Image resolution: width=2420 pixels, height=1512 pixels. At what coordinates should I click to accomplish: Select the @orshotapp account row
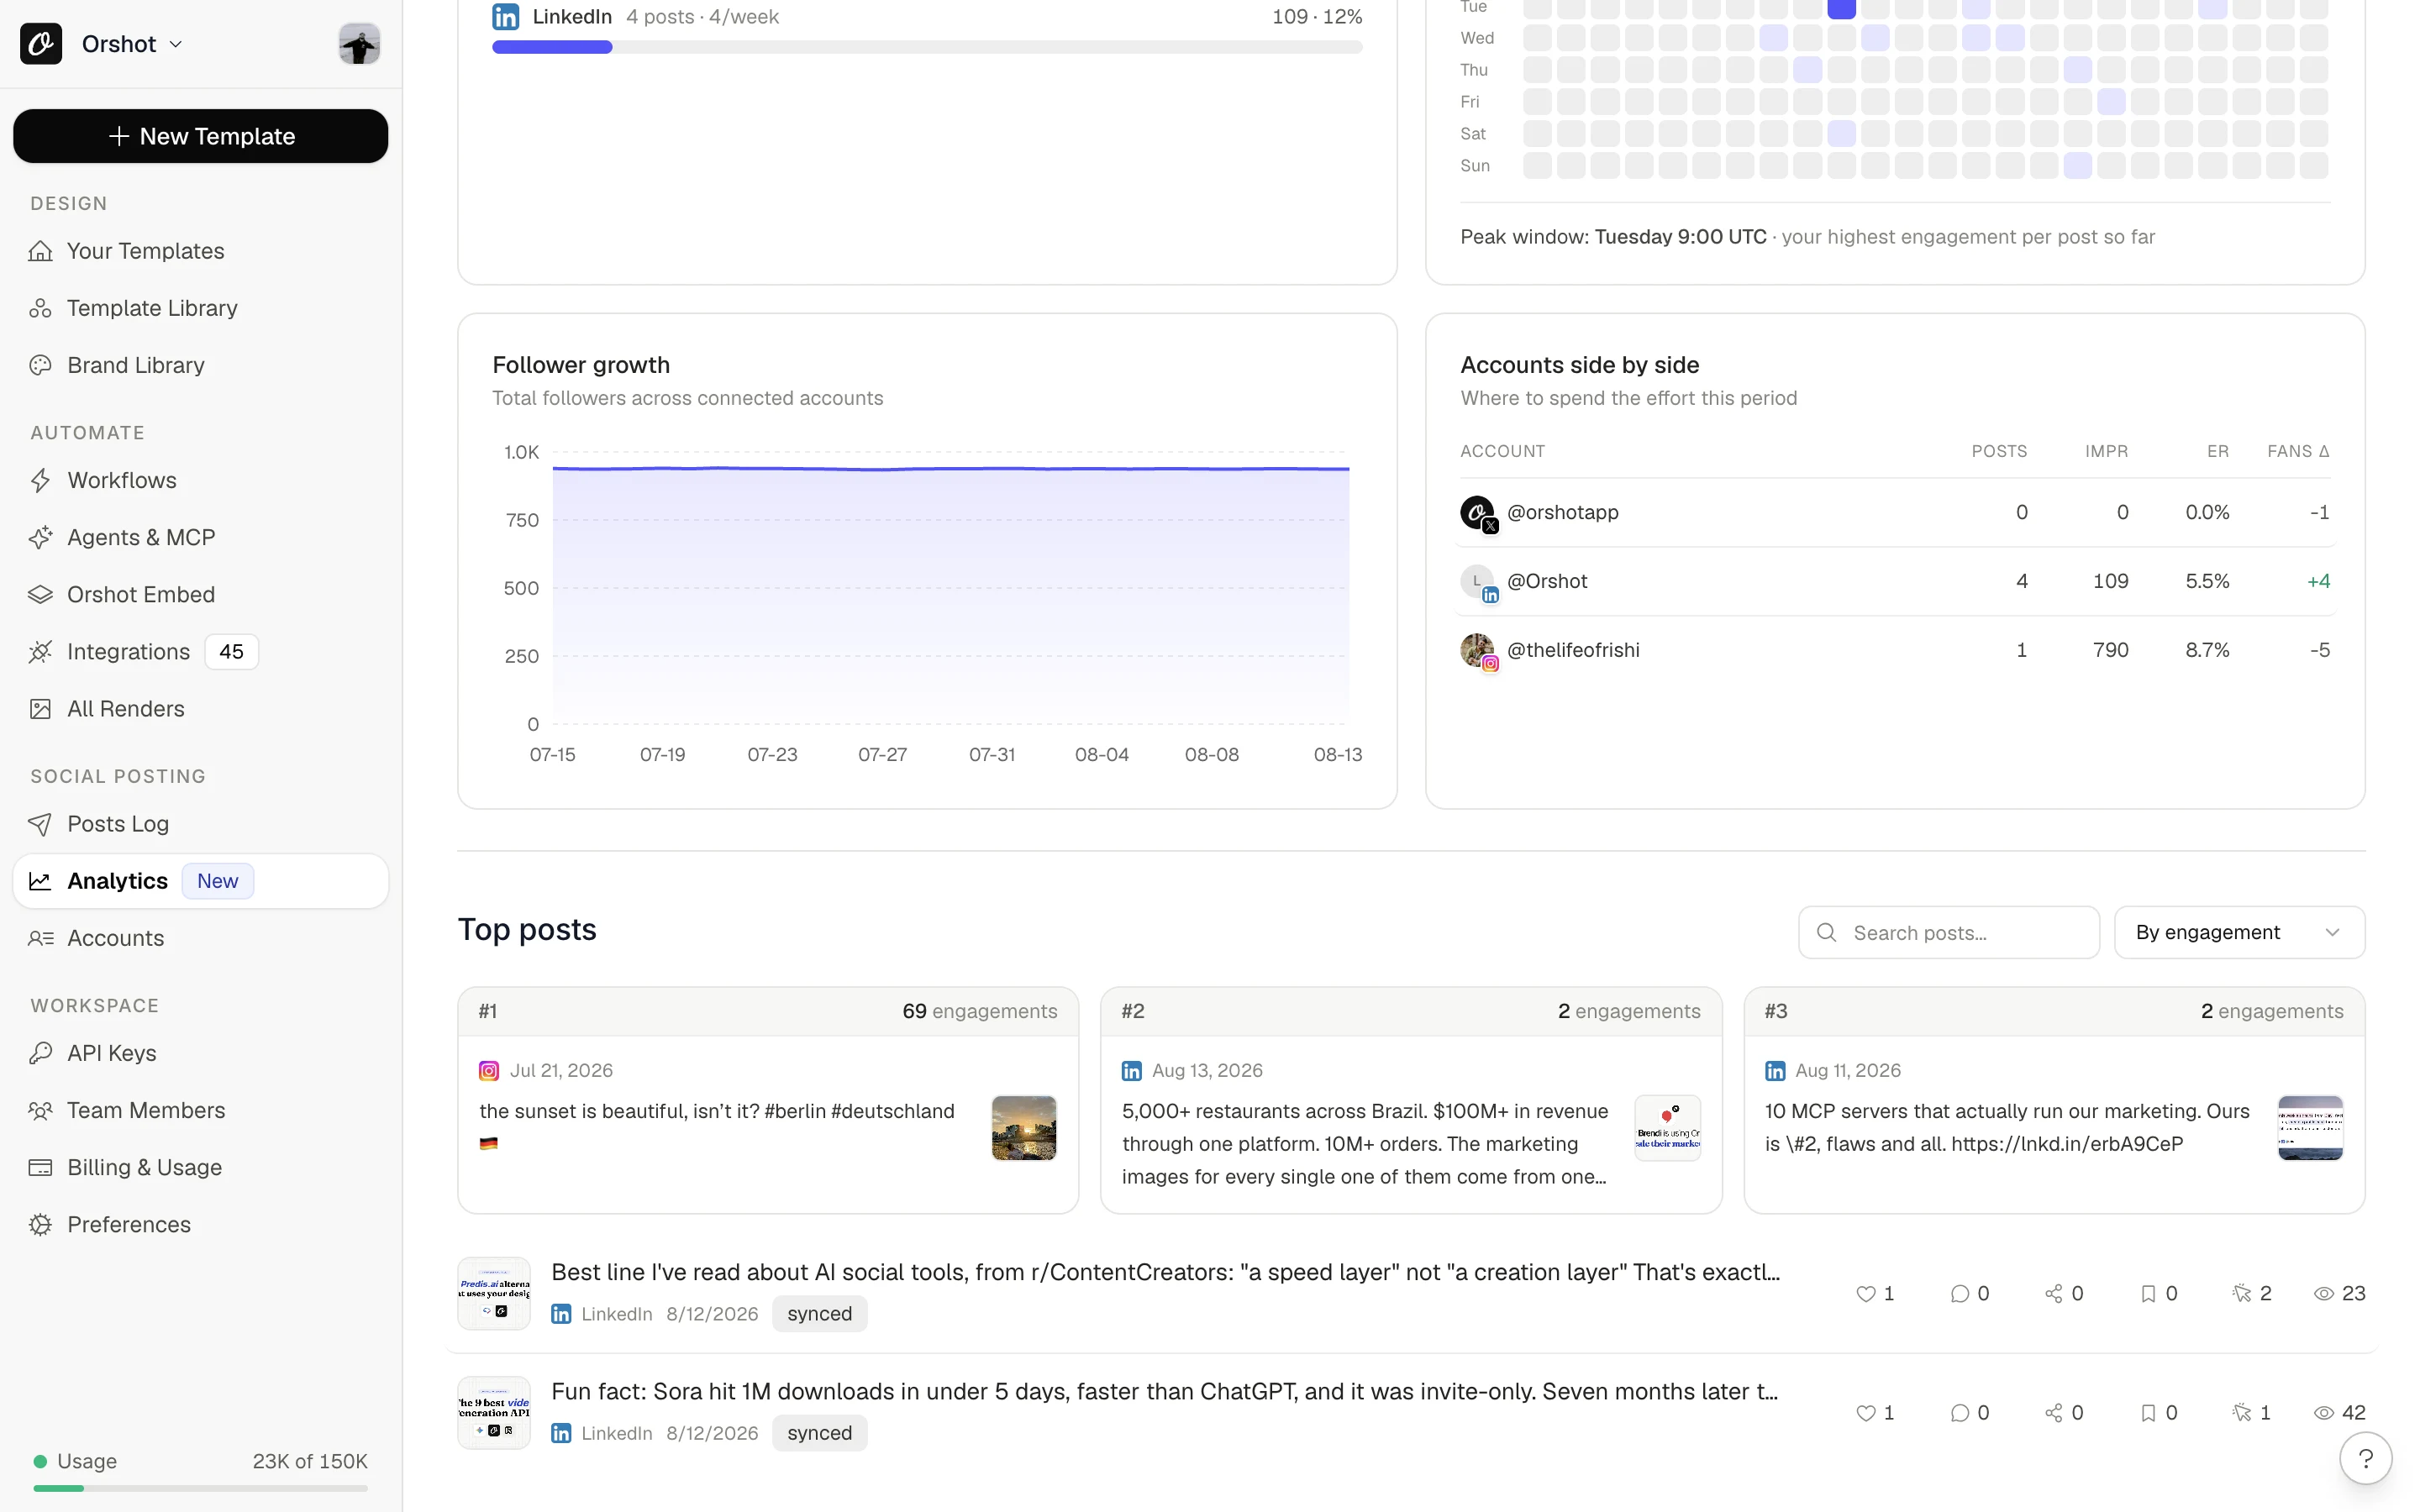[x=1895, y=512]
